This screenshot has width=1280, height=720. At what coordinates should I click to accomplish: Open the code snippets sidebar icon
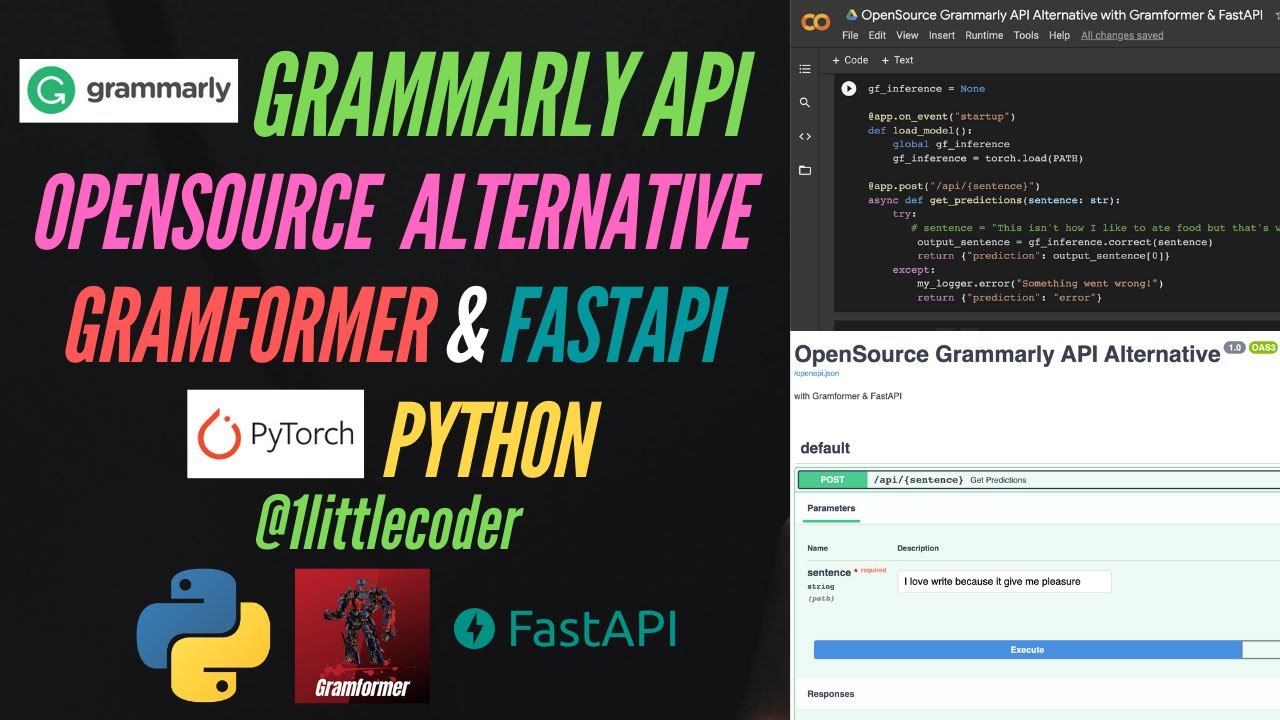pyautogui.click(x=805, y=137)
